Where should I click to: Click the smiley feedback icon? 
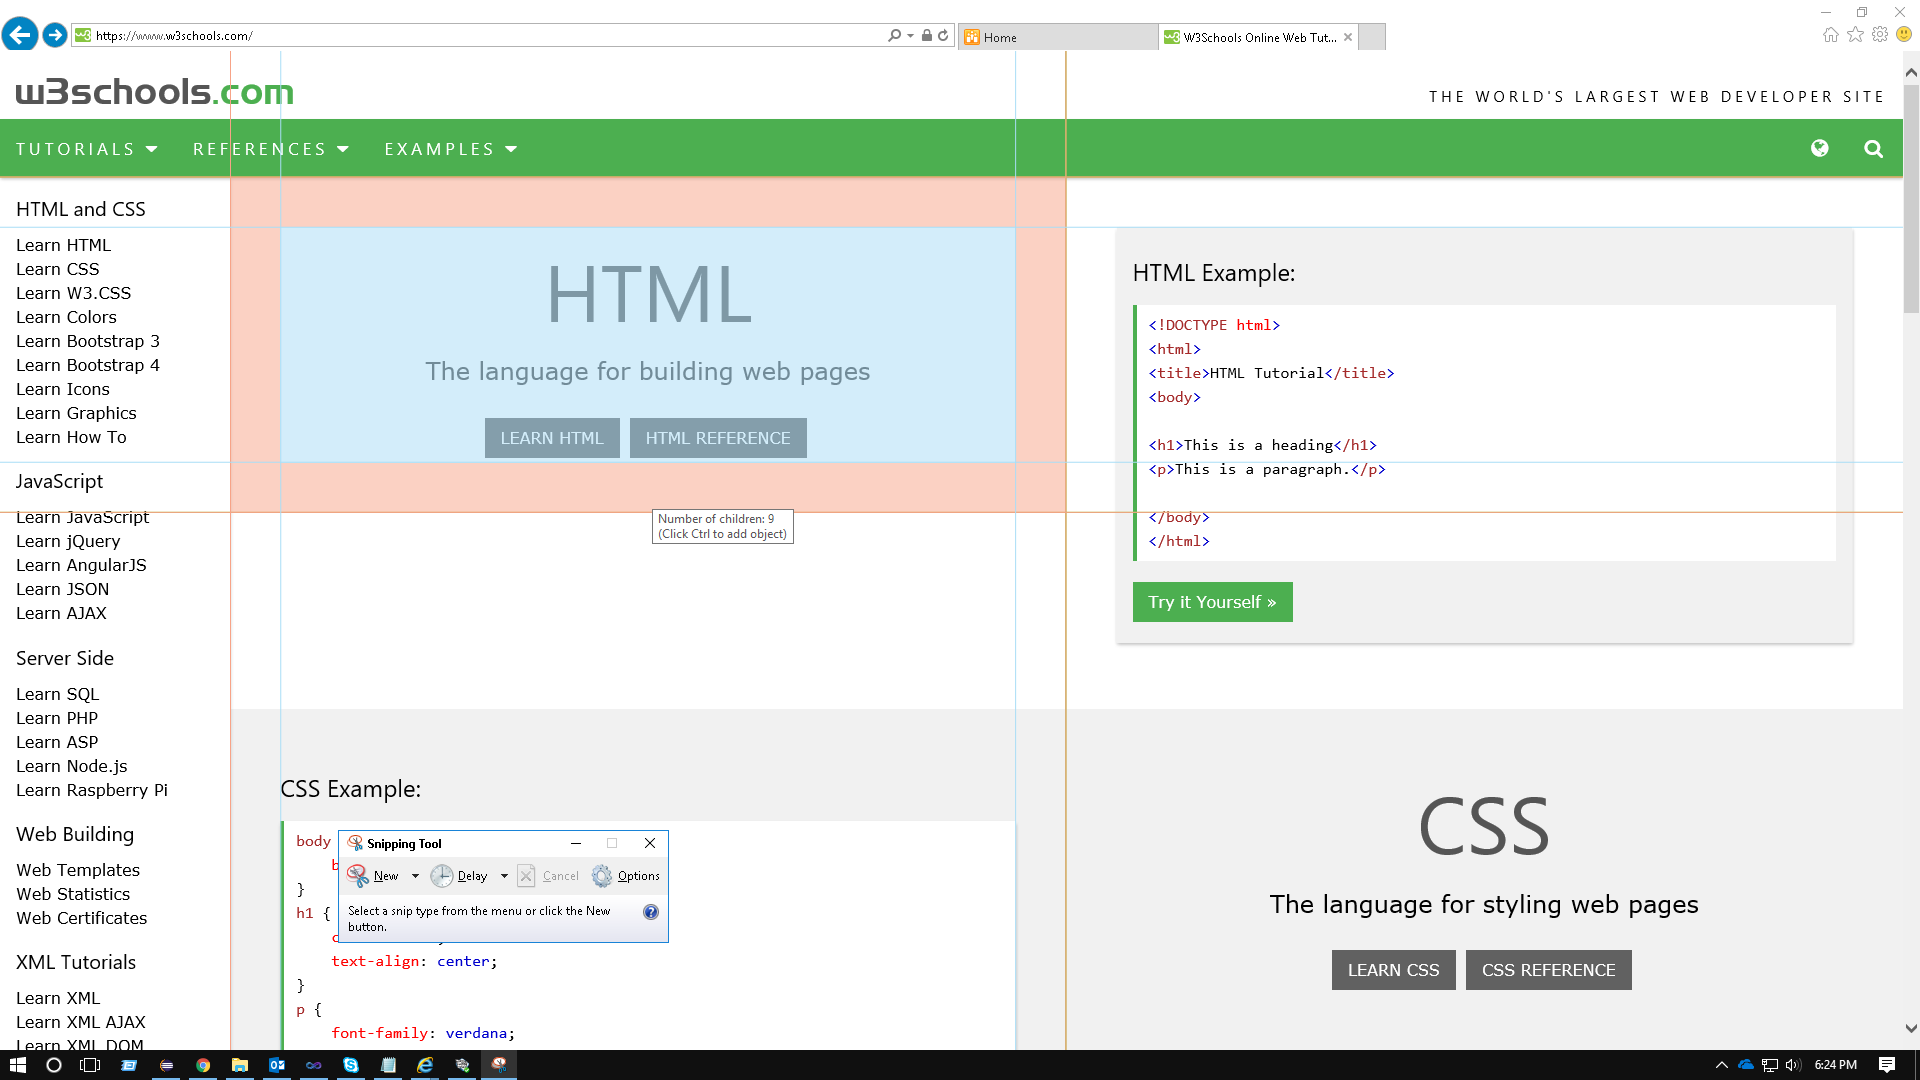click(1904, 35)
